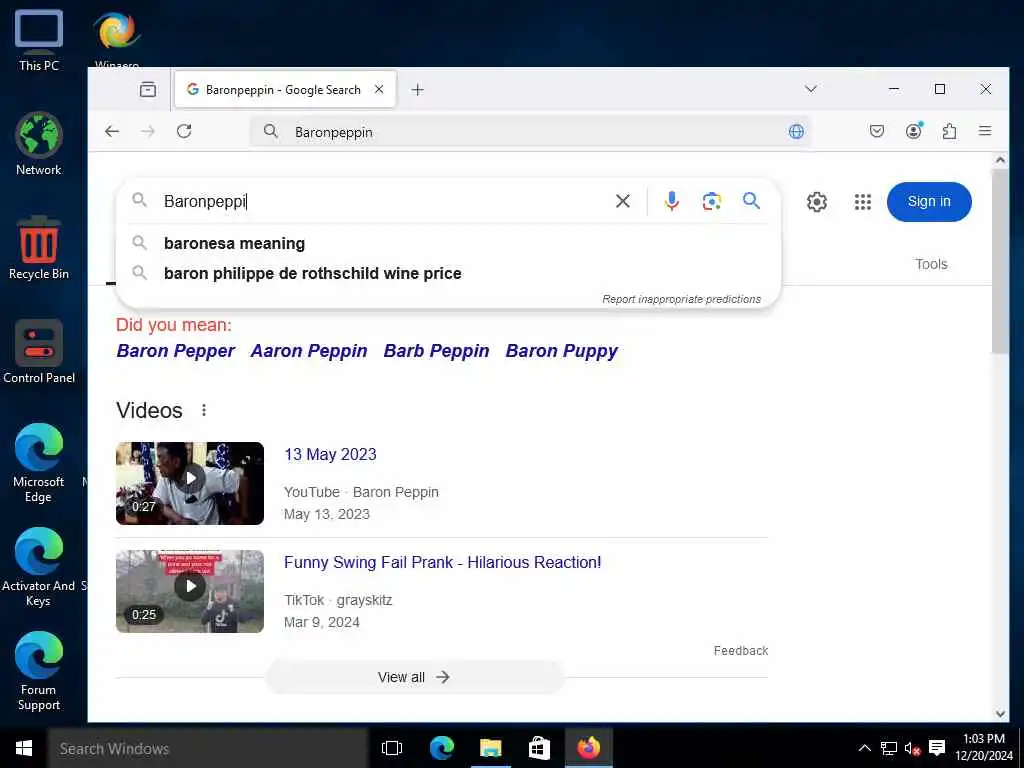Open This PC desktop icon
This screenshot has height=768, width=1024.
pos(39,41)
